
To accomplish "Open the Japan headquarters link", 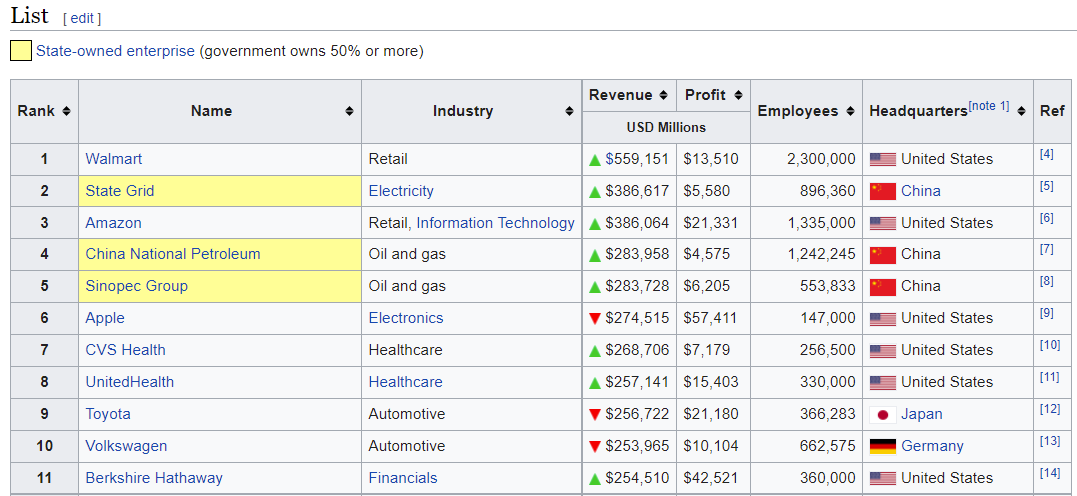I will pyautogui.click(x=922, y=414).
